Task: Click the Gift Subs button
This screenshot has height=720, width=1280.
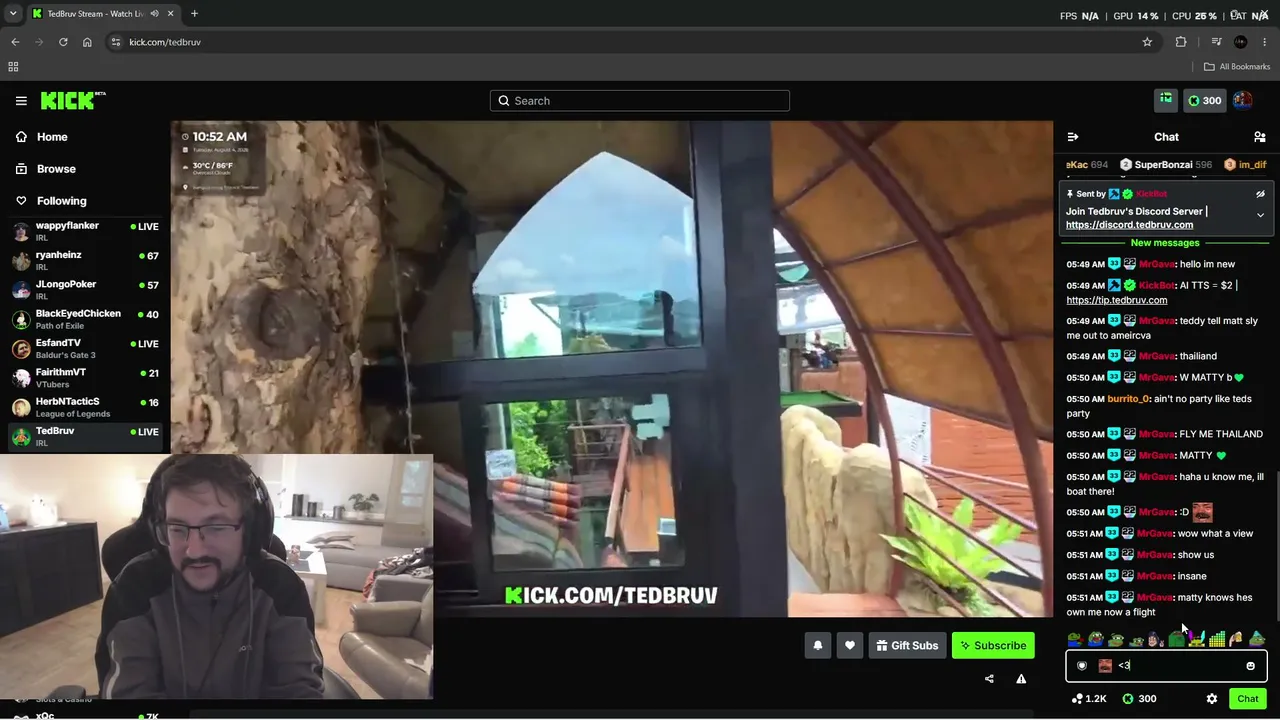Action: point(907,646)
